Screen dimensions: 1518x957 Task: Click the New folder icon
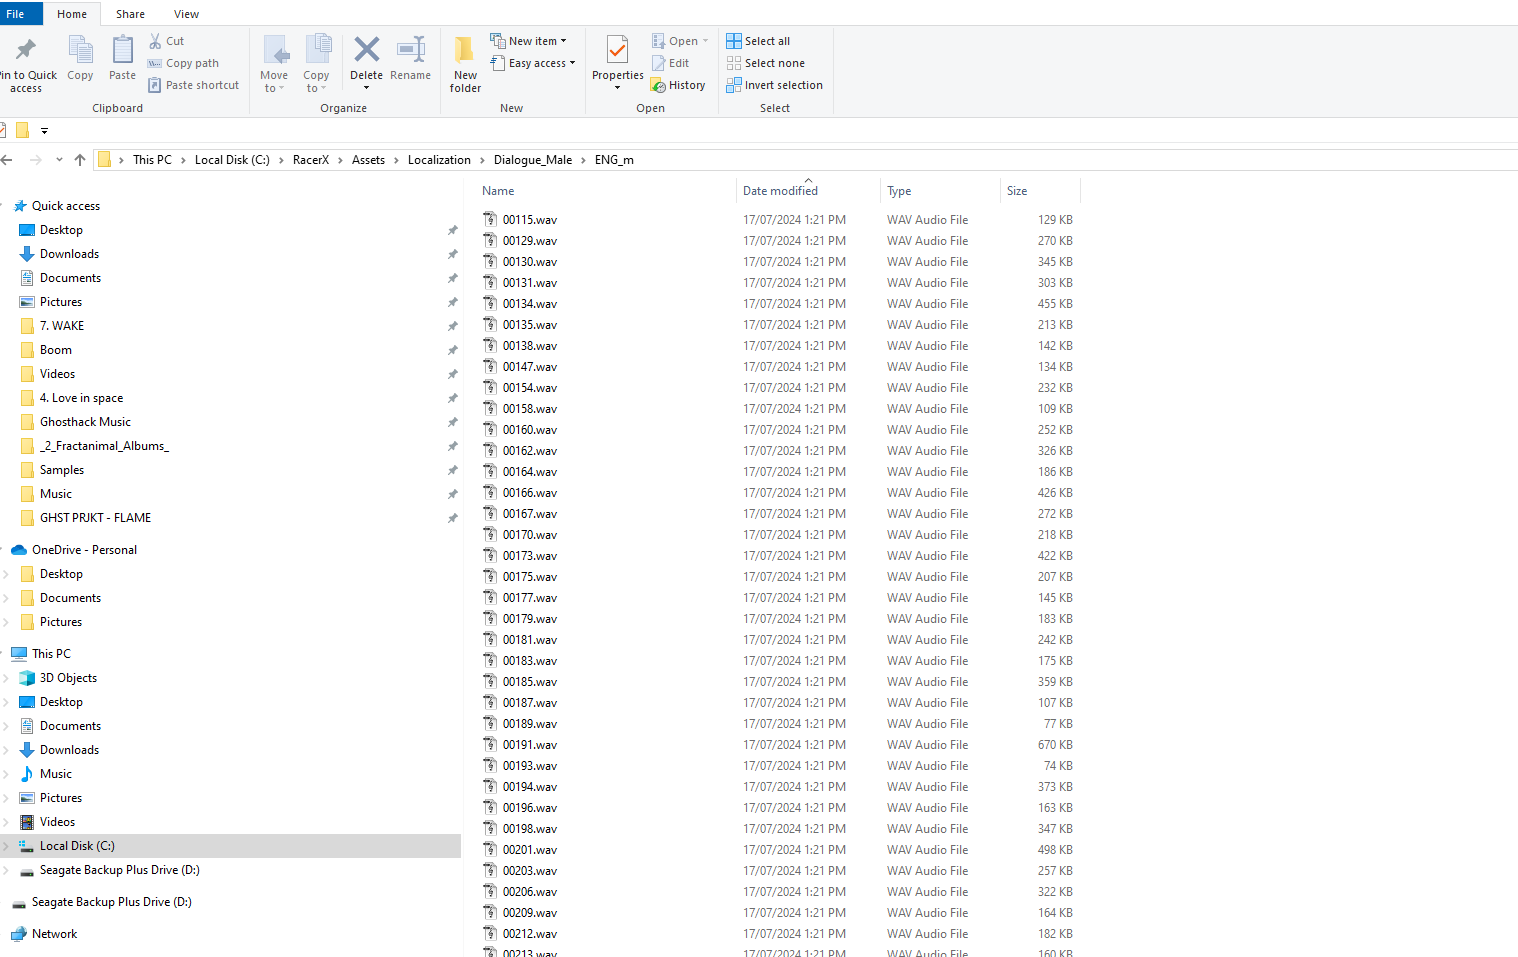click(465, 49)
